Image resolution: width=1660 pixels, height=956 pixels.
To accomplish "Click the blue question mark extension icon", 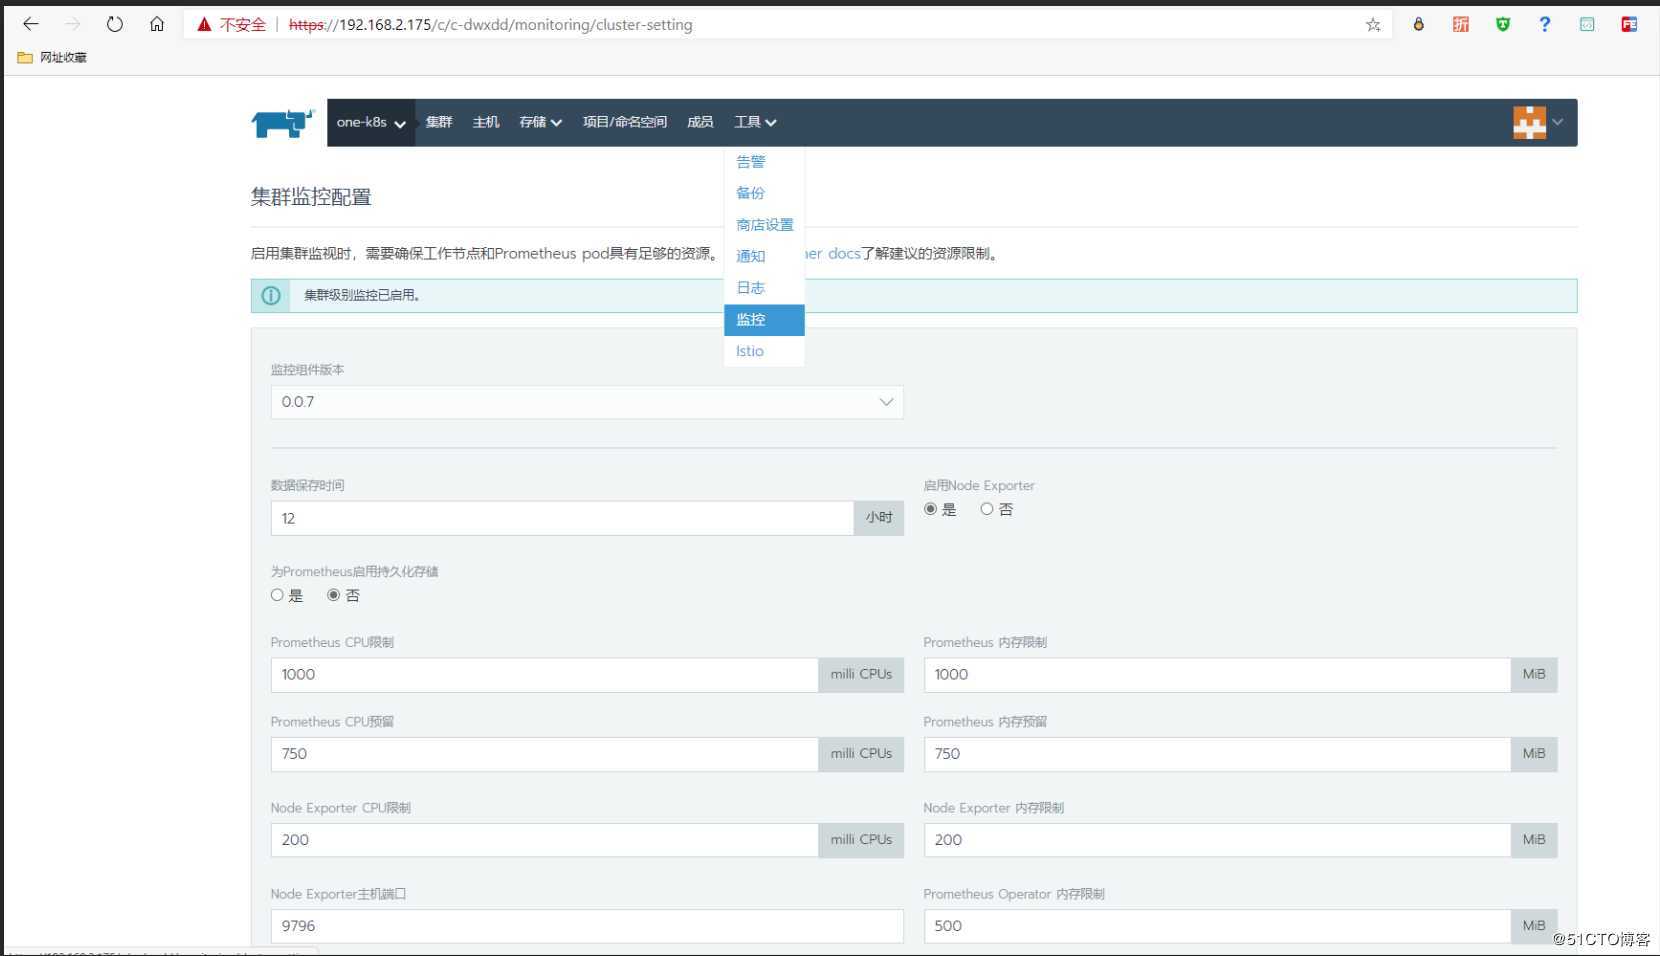I will click(x=1545, y=24).
